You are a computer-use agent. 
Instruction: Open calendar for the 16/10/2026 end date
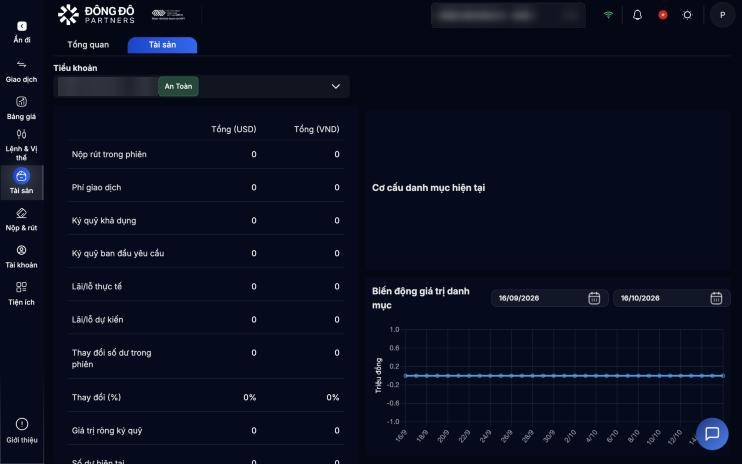tap(716, 298)
